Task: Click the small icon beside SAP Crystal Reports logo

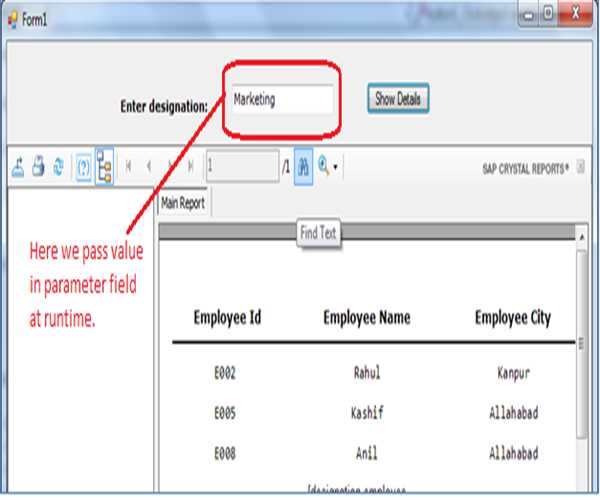Action: point(581,168)
